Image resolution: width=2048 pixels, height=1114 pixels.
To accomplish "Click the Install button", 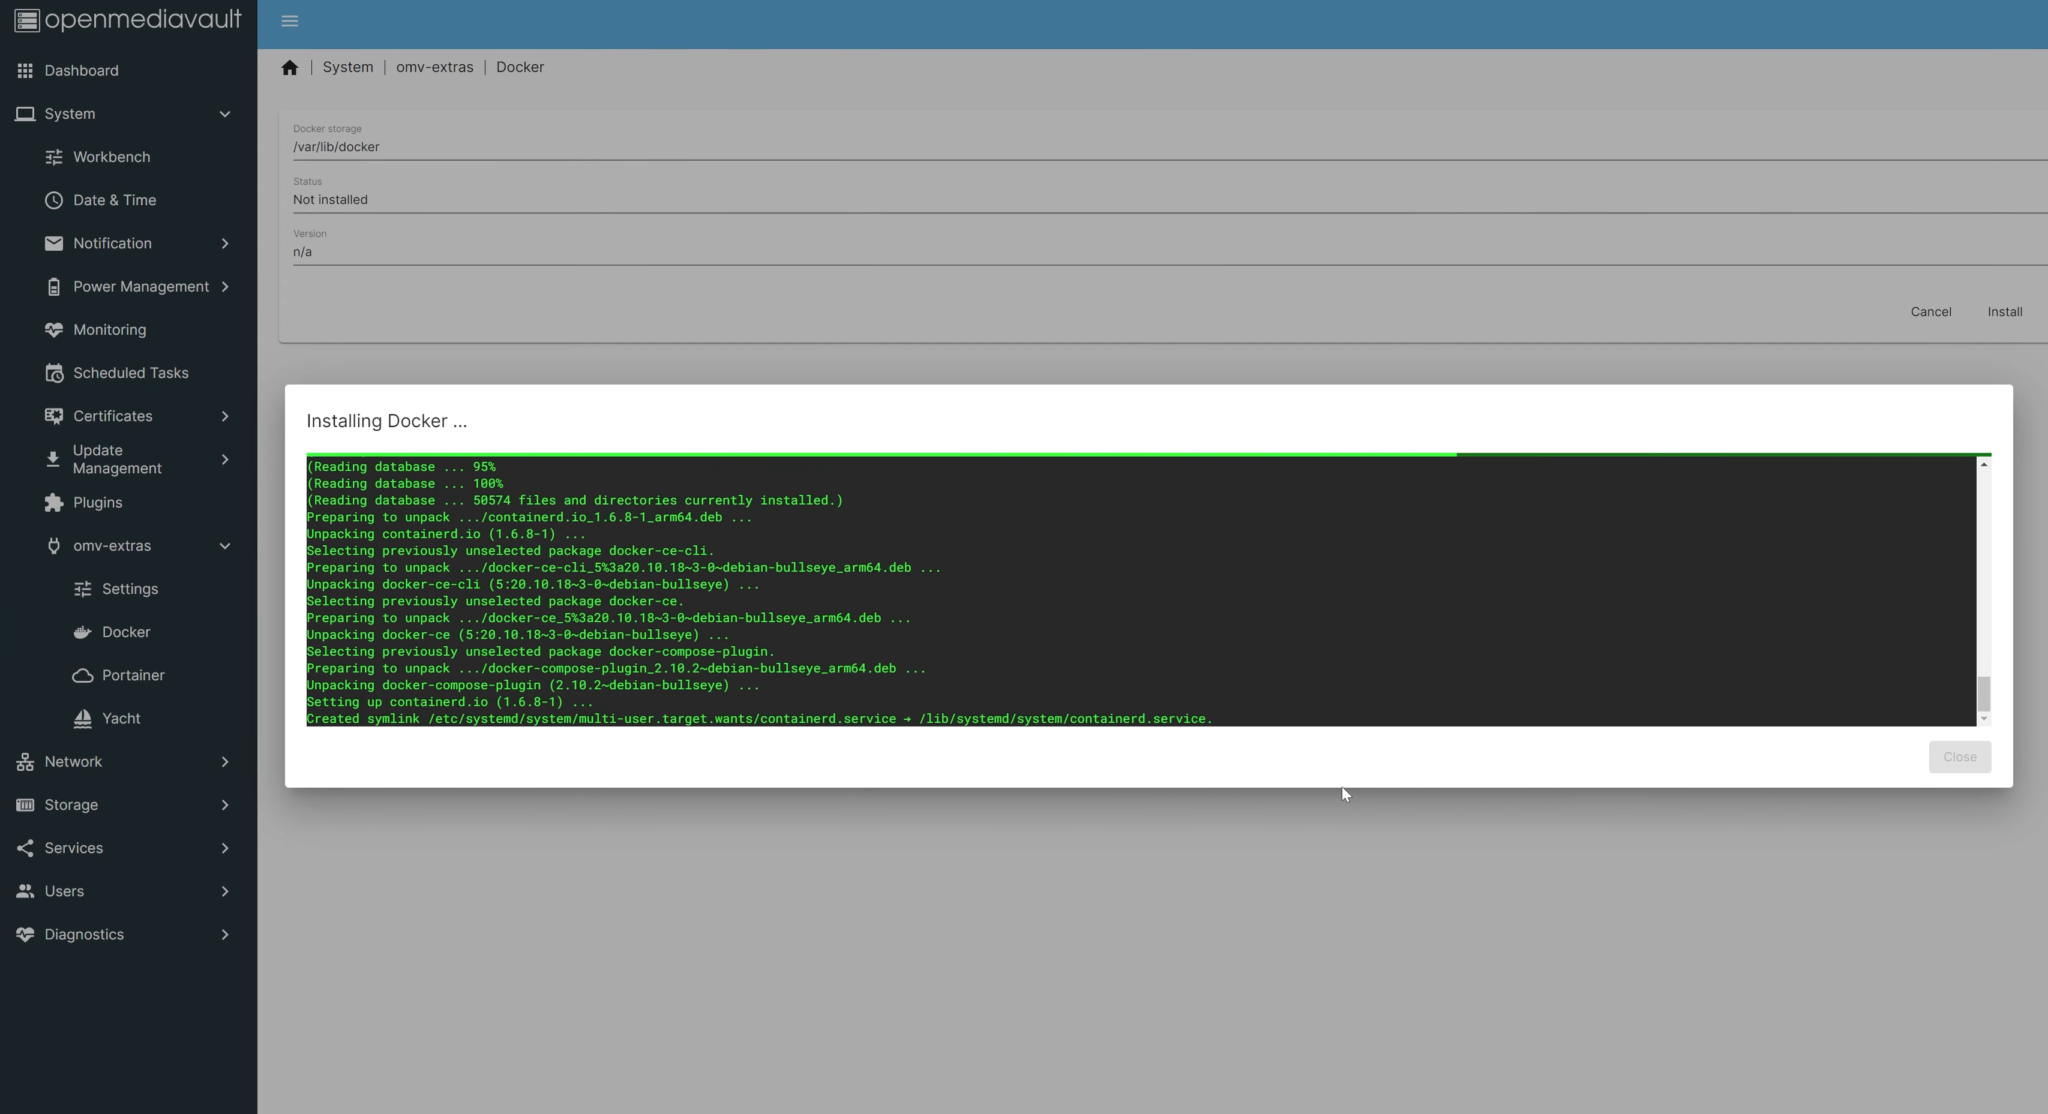I will [2005, 311].
